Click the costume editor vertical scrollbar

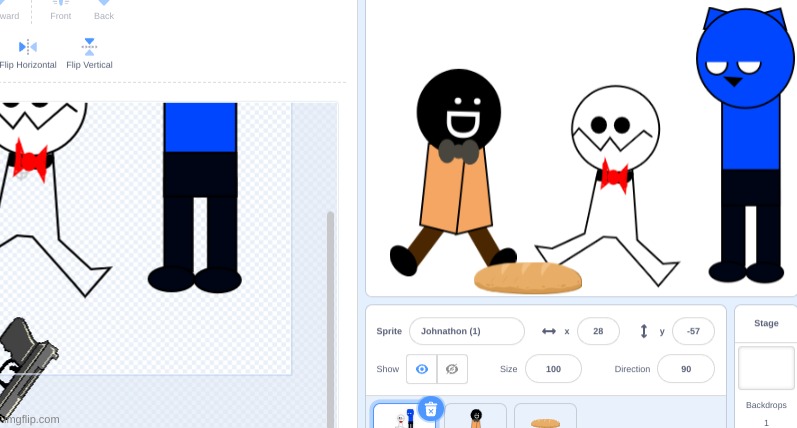click(x=330, y=300)
